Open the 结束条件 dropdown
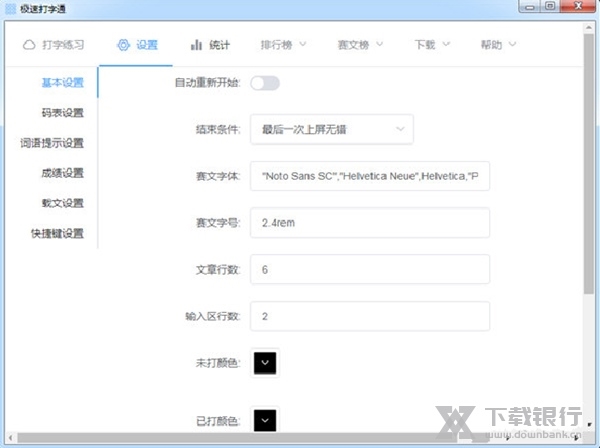The height and width of the screenshot is (448, 600). click(x=332, y=129)
